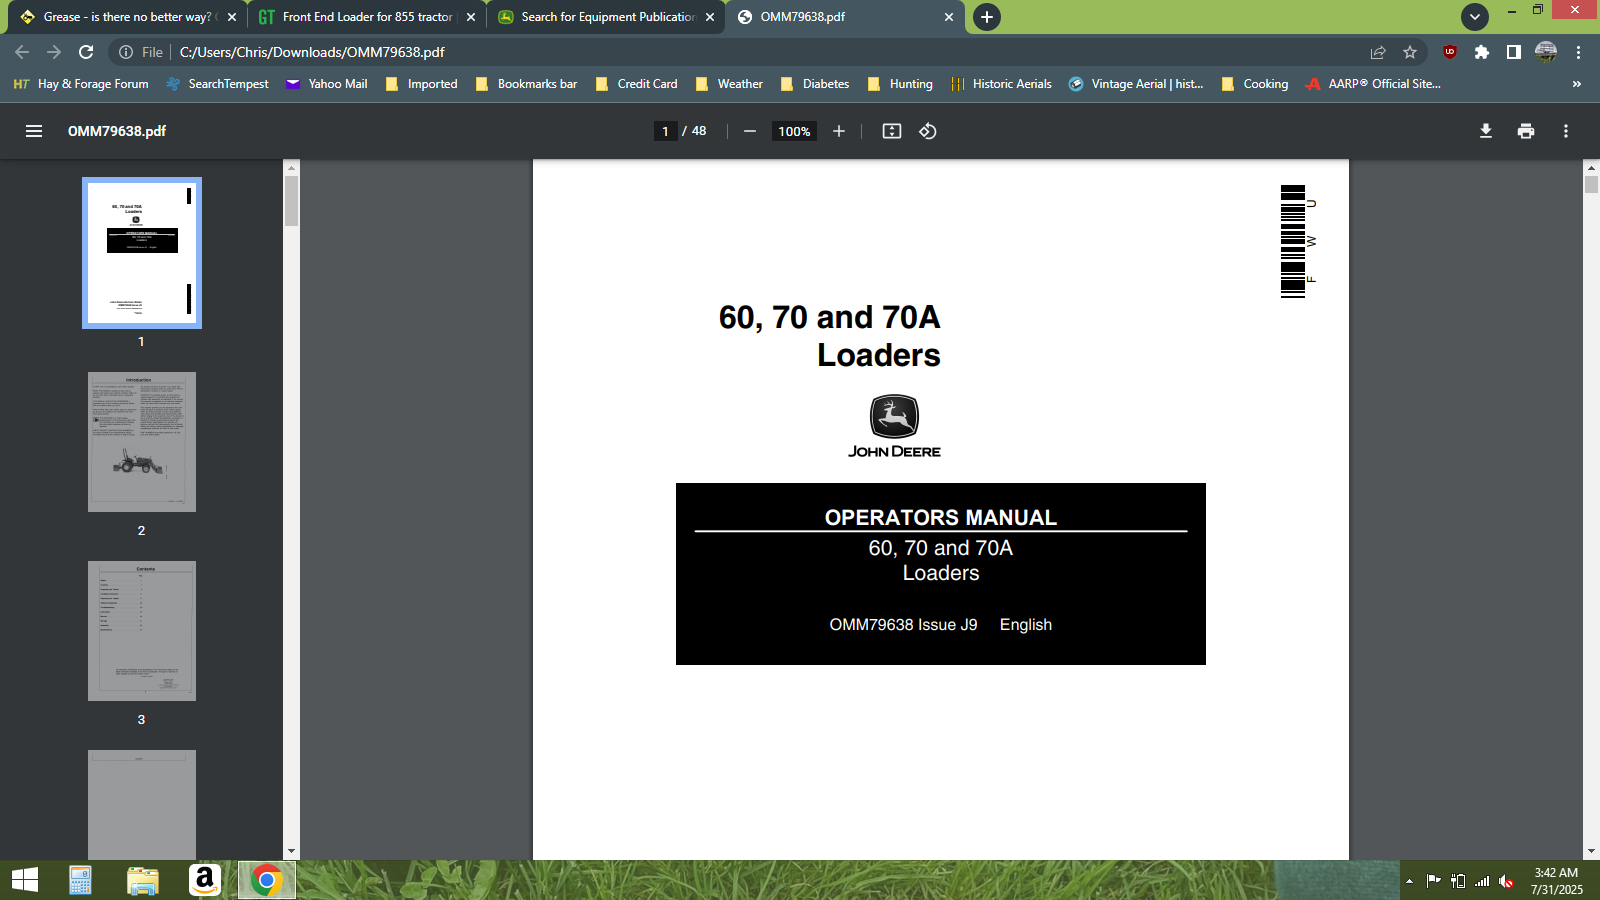Screen dimensions: 1600x900
Task: Select page 1 thumbnail
Action: 142,253
